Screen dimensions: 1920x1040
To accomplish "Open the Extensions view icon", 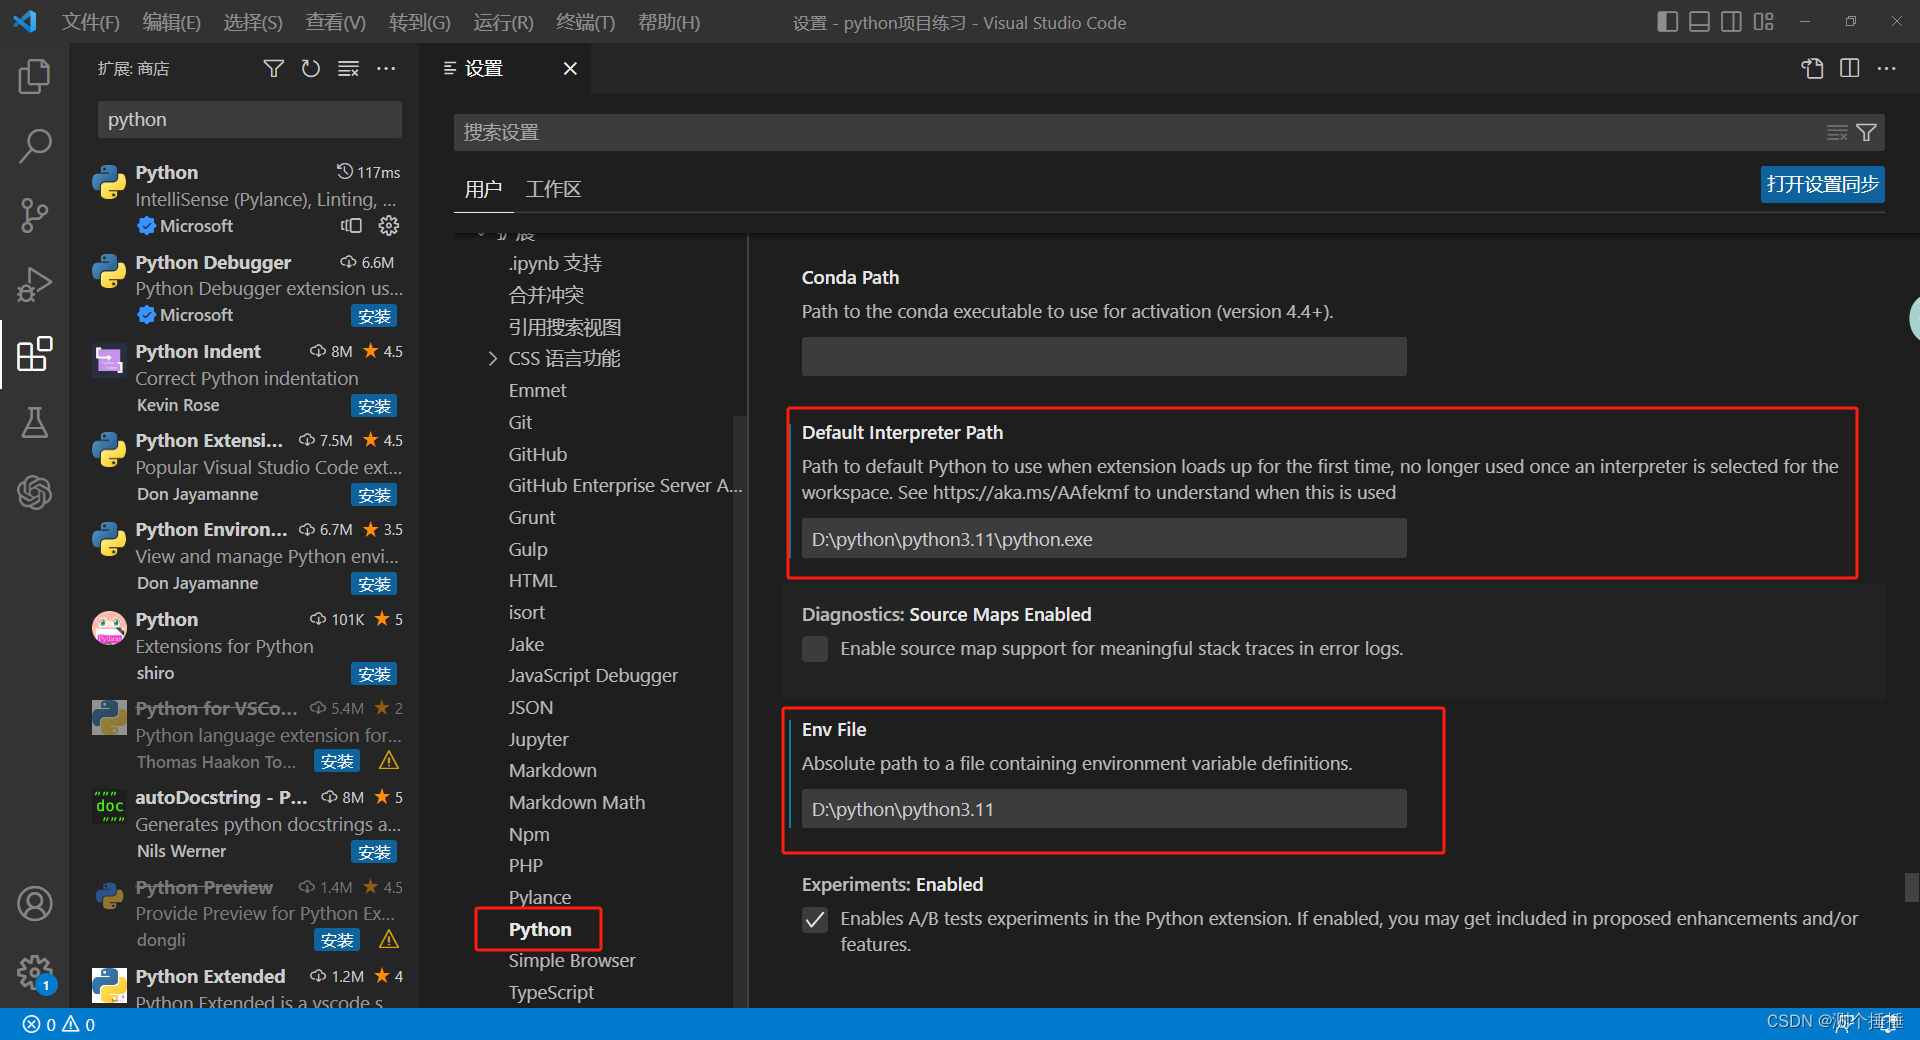I will 34,354.
